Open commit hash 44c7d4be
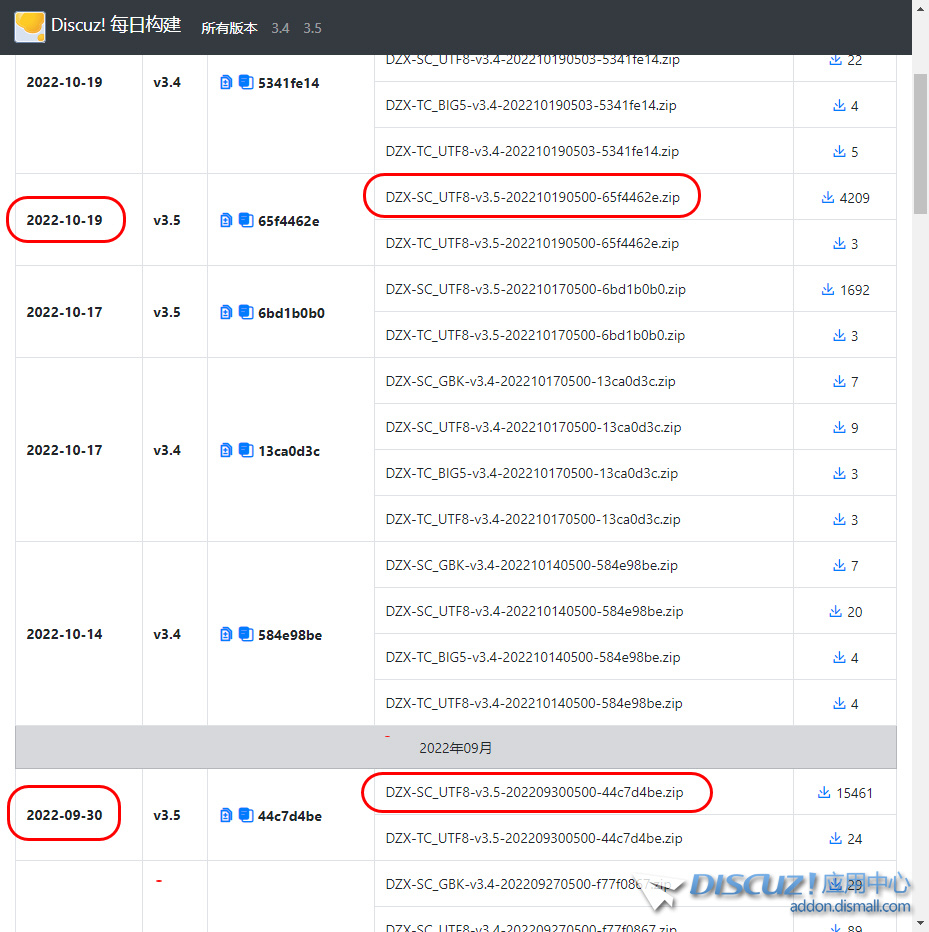The width and height of the screenshot is (929, 932). point(290,816)
